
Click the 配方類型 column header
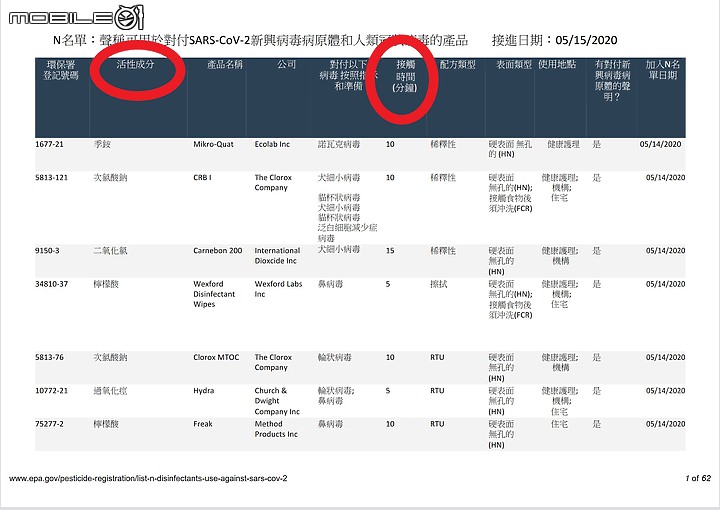coord(457,64)
